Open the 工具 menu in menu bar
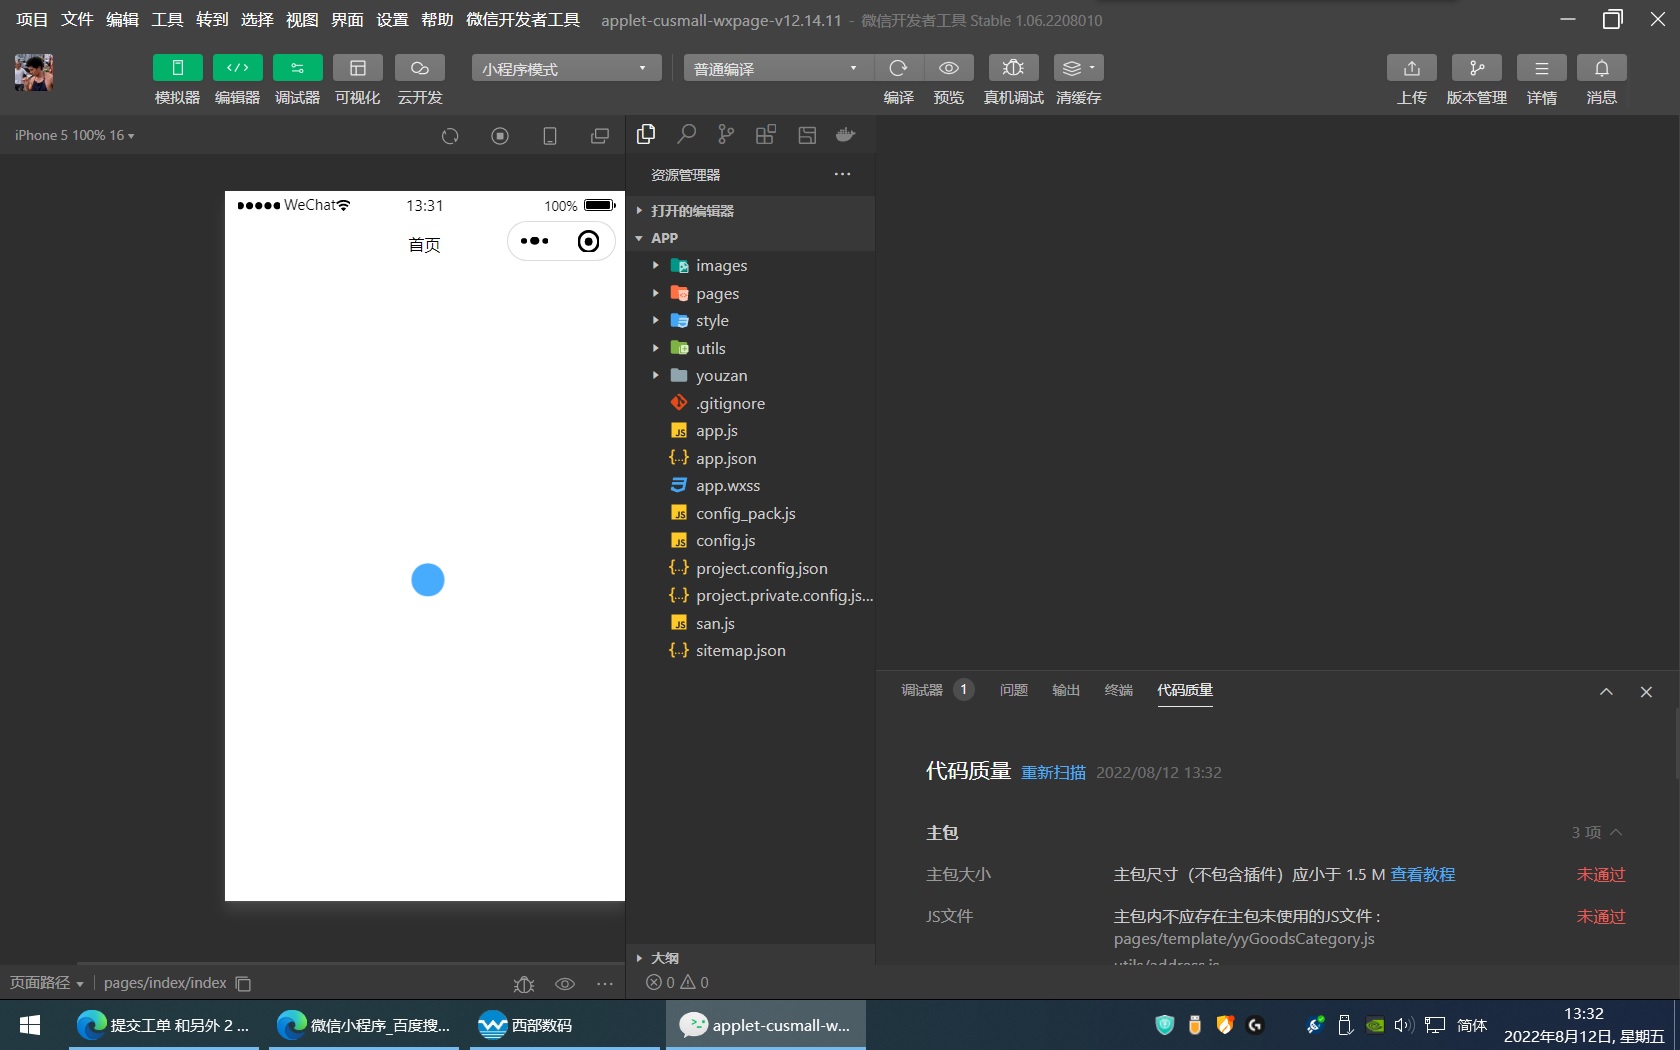The width and height of the screenshot is (1680, 1050). 167,20
